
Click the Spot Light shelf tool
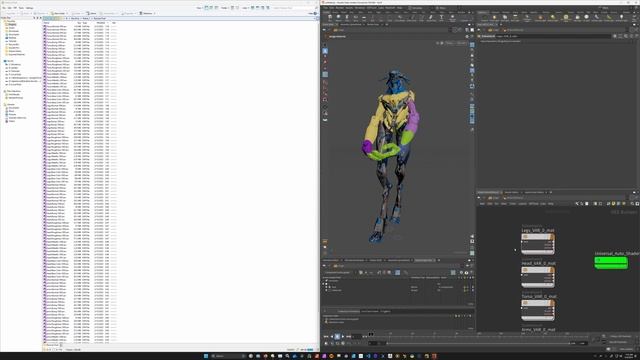point(504,18)
